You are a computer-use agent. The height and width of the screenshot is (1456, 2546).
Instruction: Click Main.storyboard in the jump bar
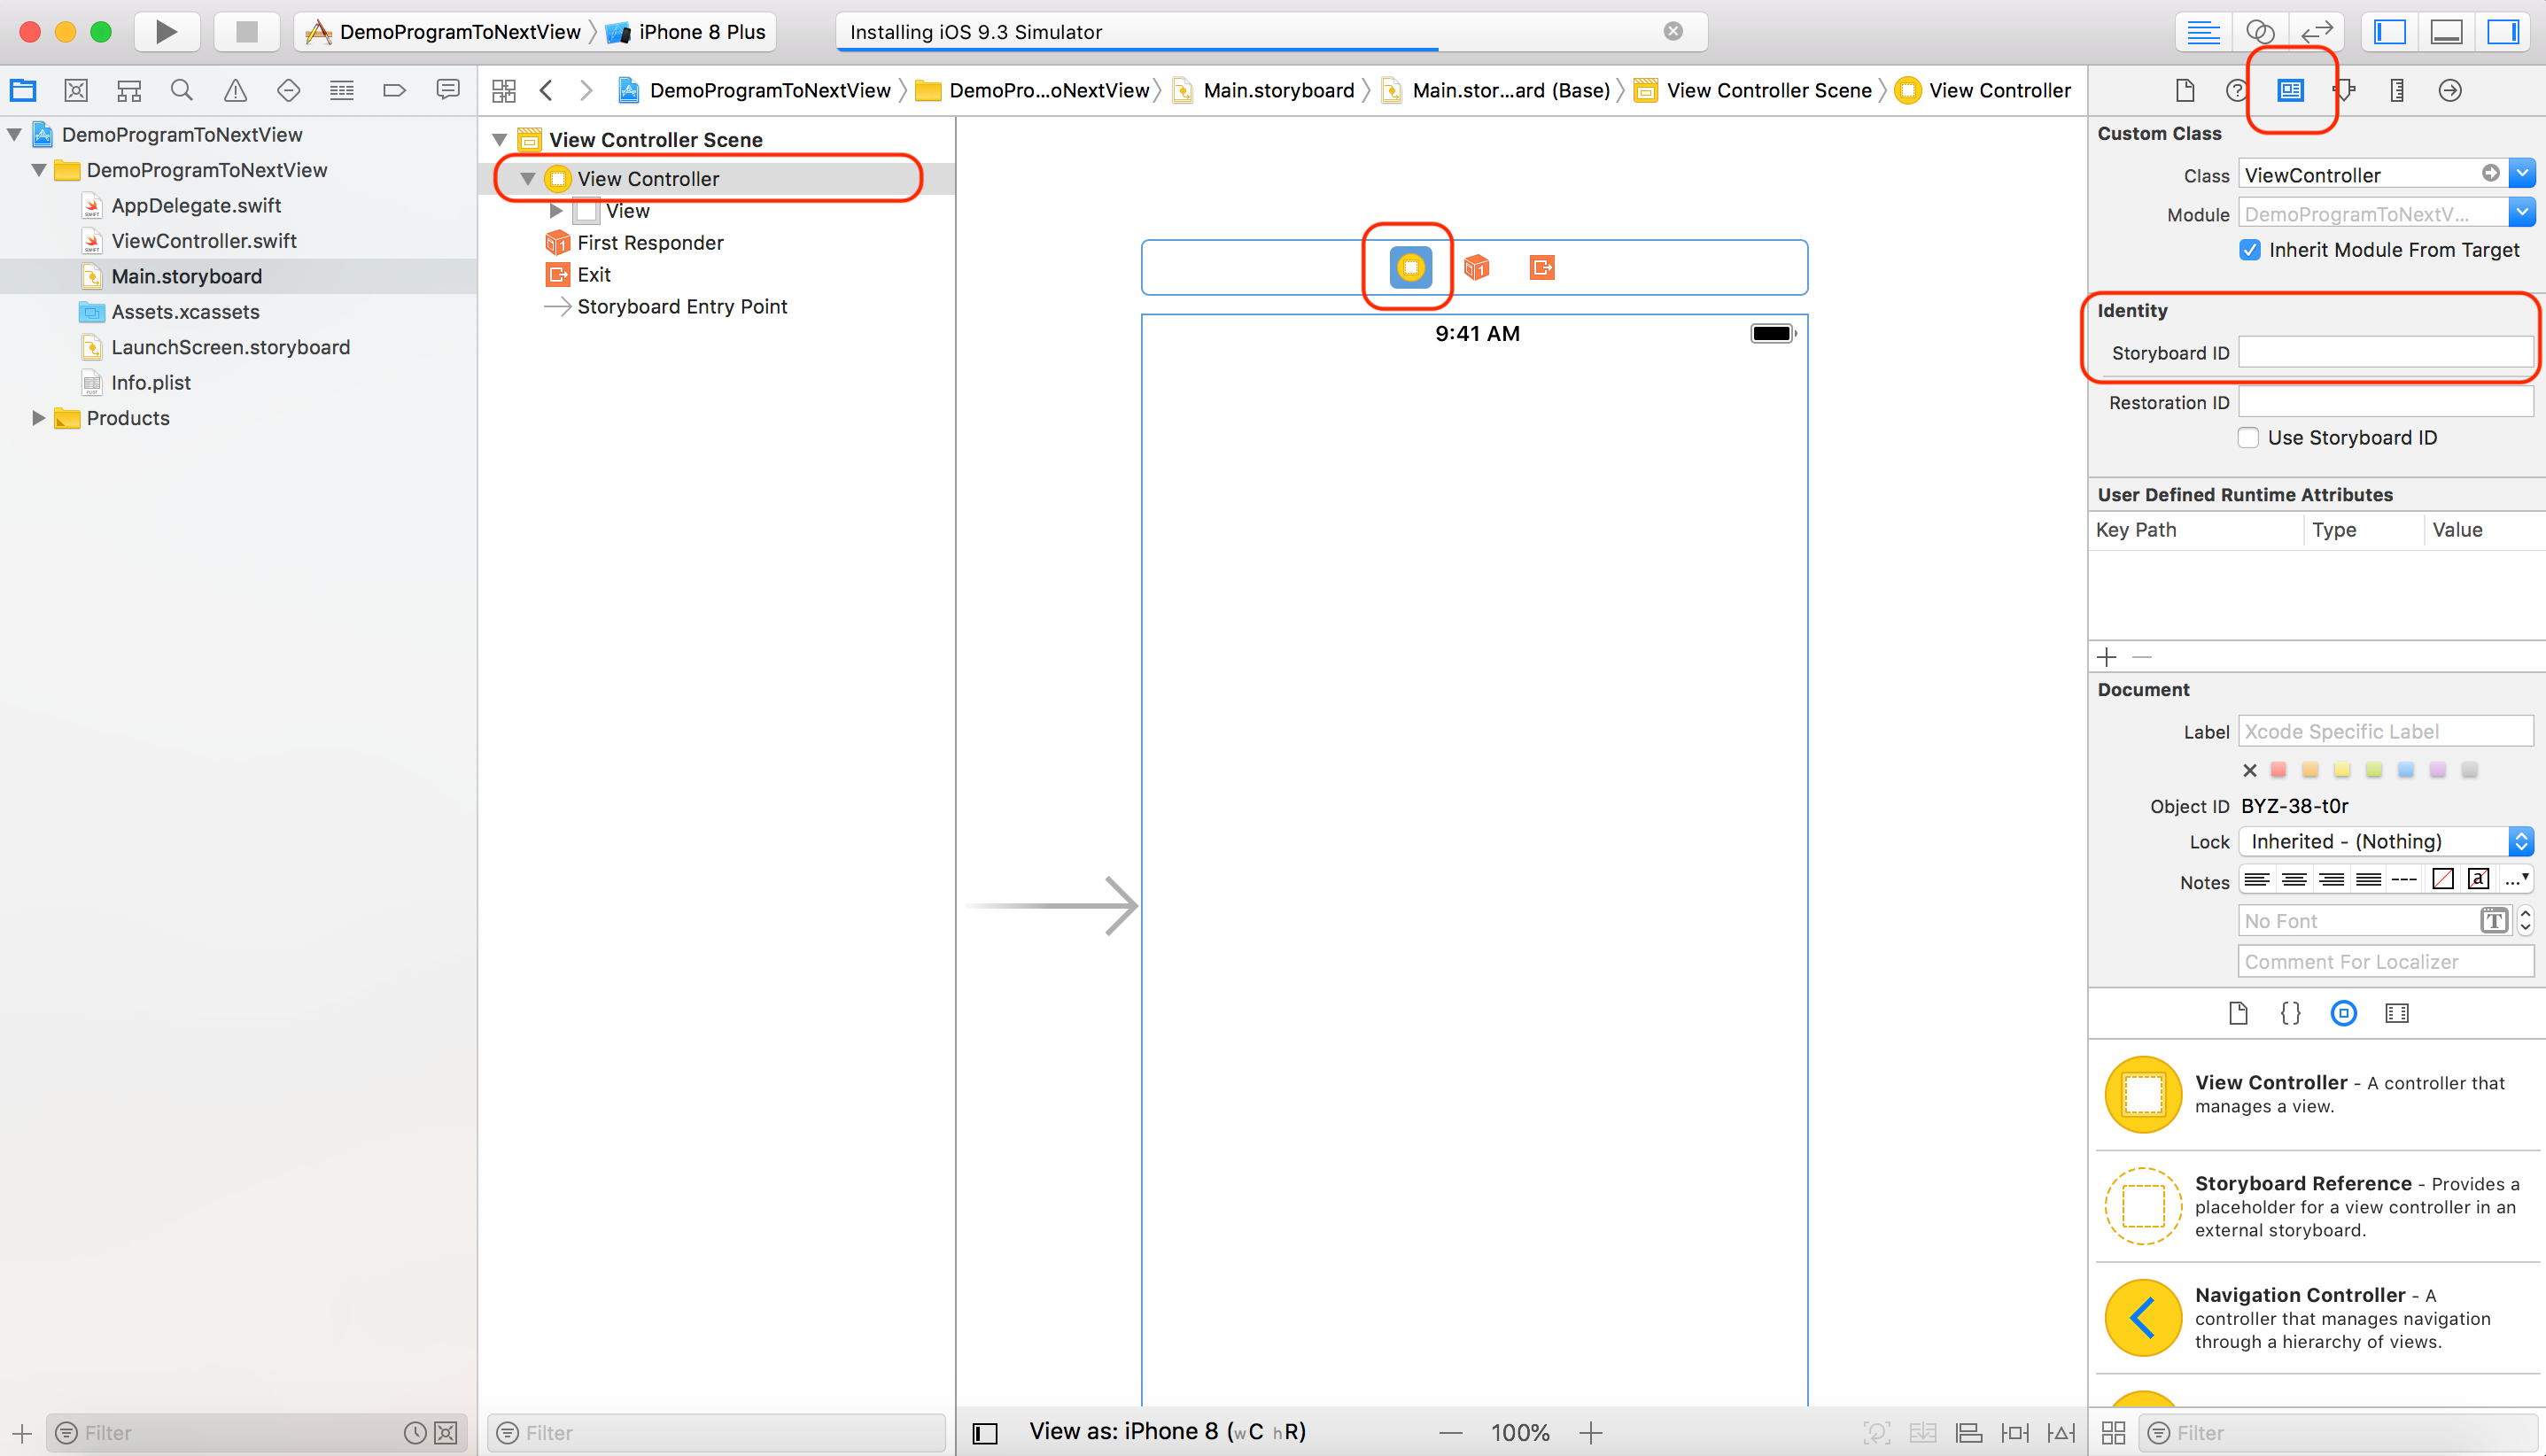tap(1277, 91)
